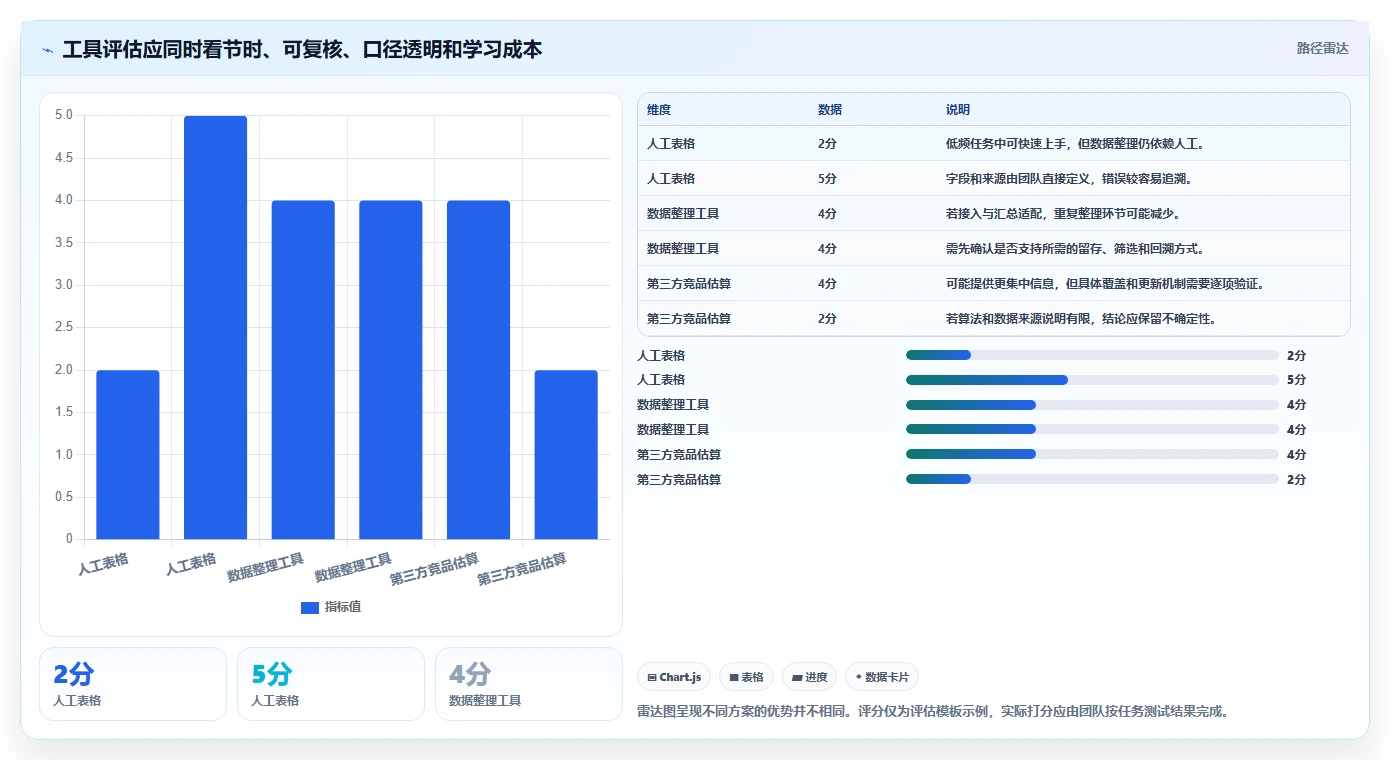Select the 进度 tag
1390x760 pixels.
tap(809, 677)
